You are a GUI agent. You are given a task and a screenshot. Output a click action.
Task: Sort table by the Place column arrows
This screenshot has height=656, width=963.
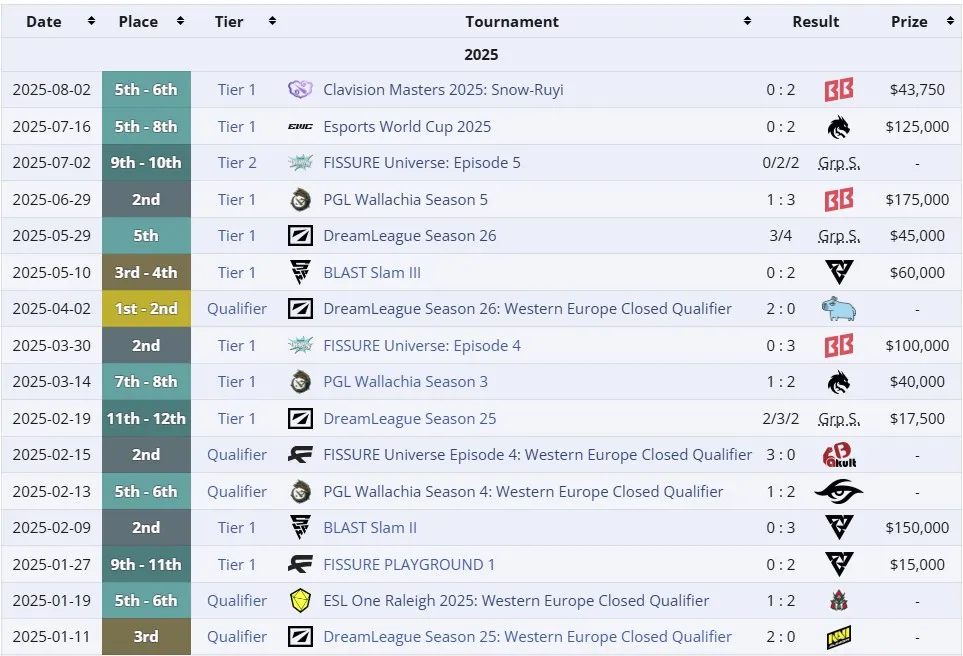click(181, 21)
